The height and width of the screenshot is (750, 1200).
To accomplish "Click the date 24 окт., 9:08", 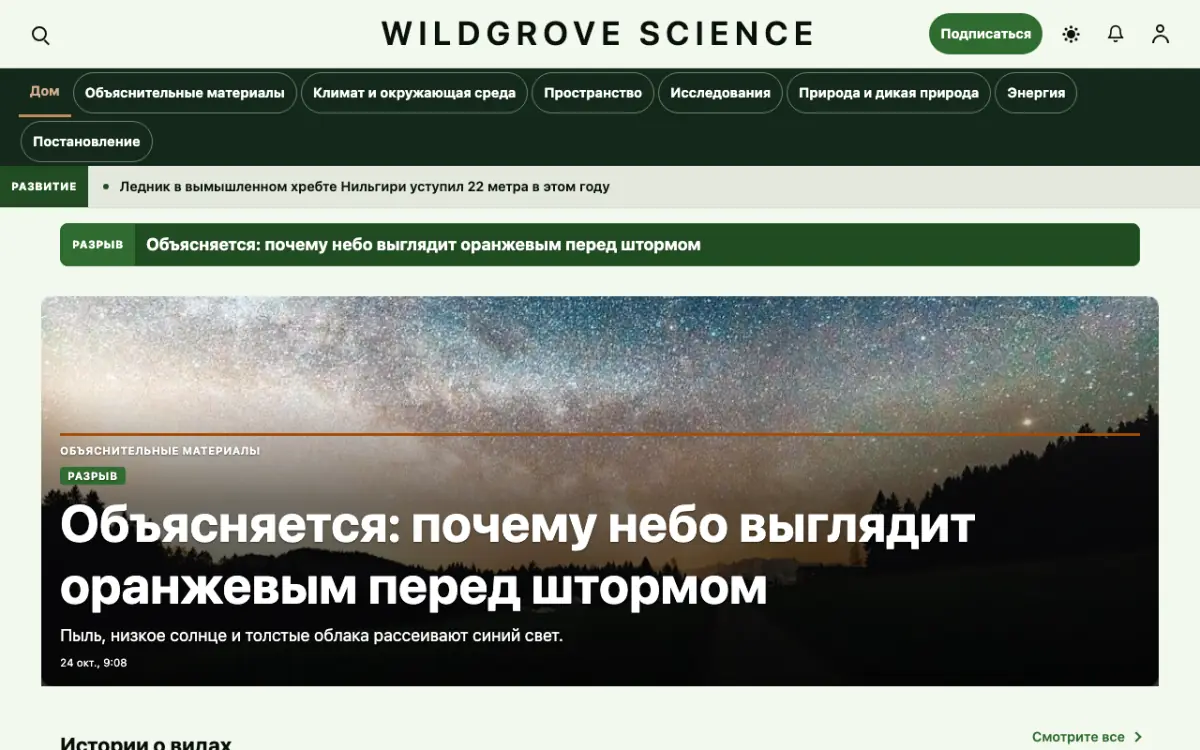I will pos(93,663).
